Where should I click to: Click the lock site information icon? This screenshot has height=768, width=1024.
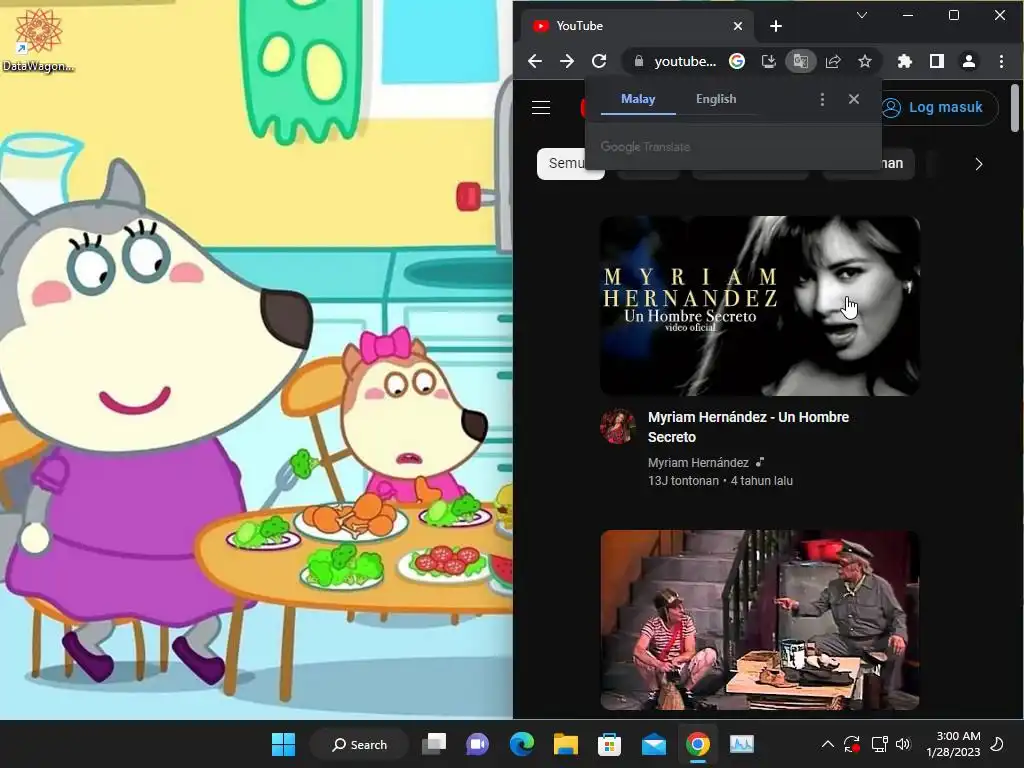pos(639,61)
